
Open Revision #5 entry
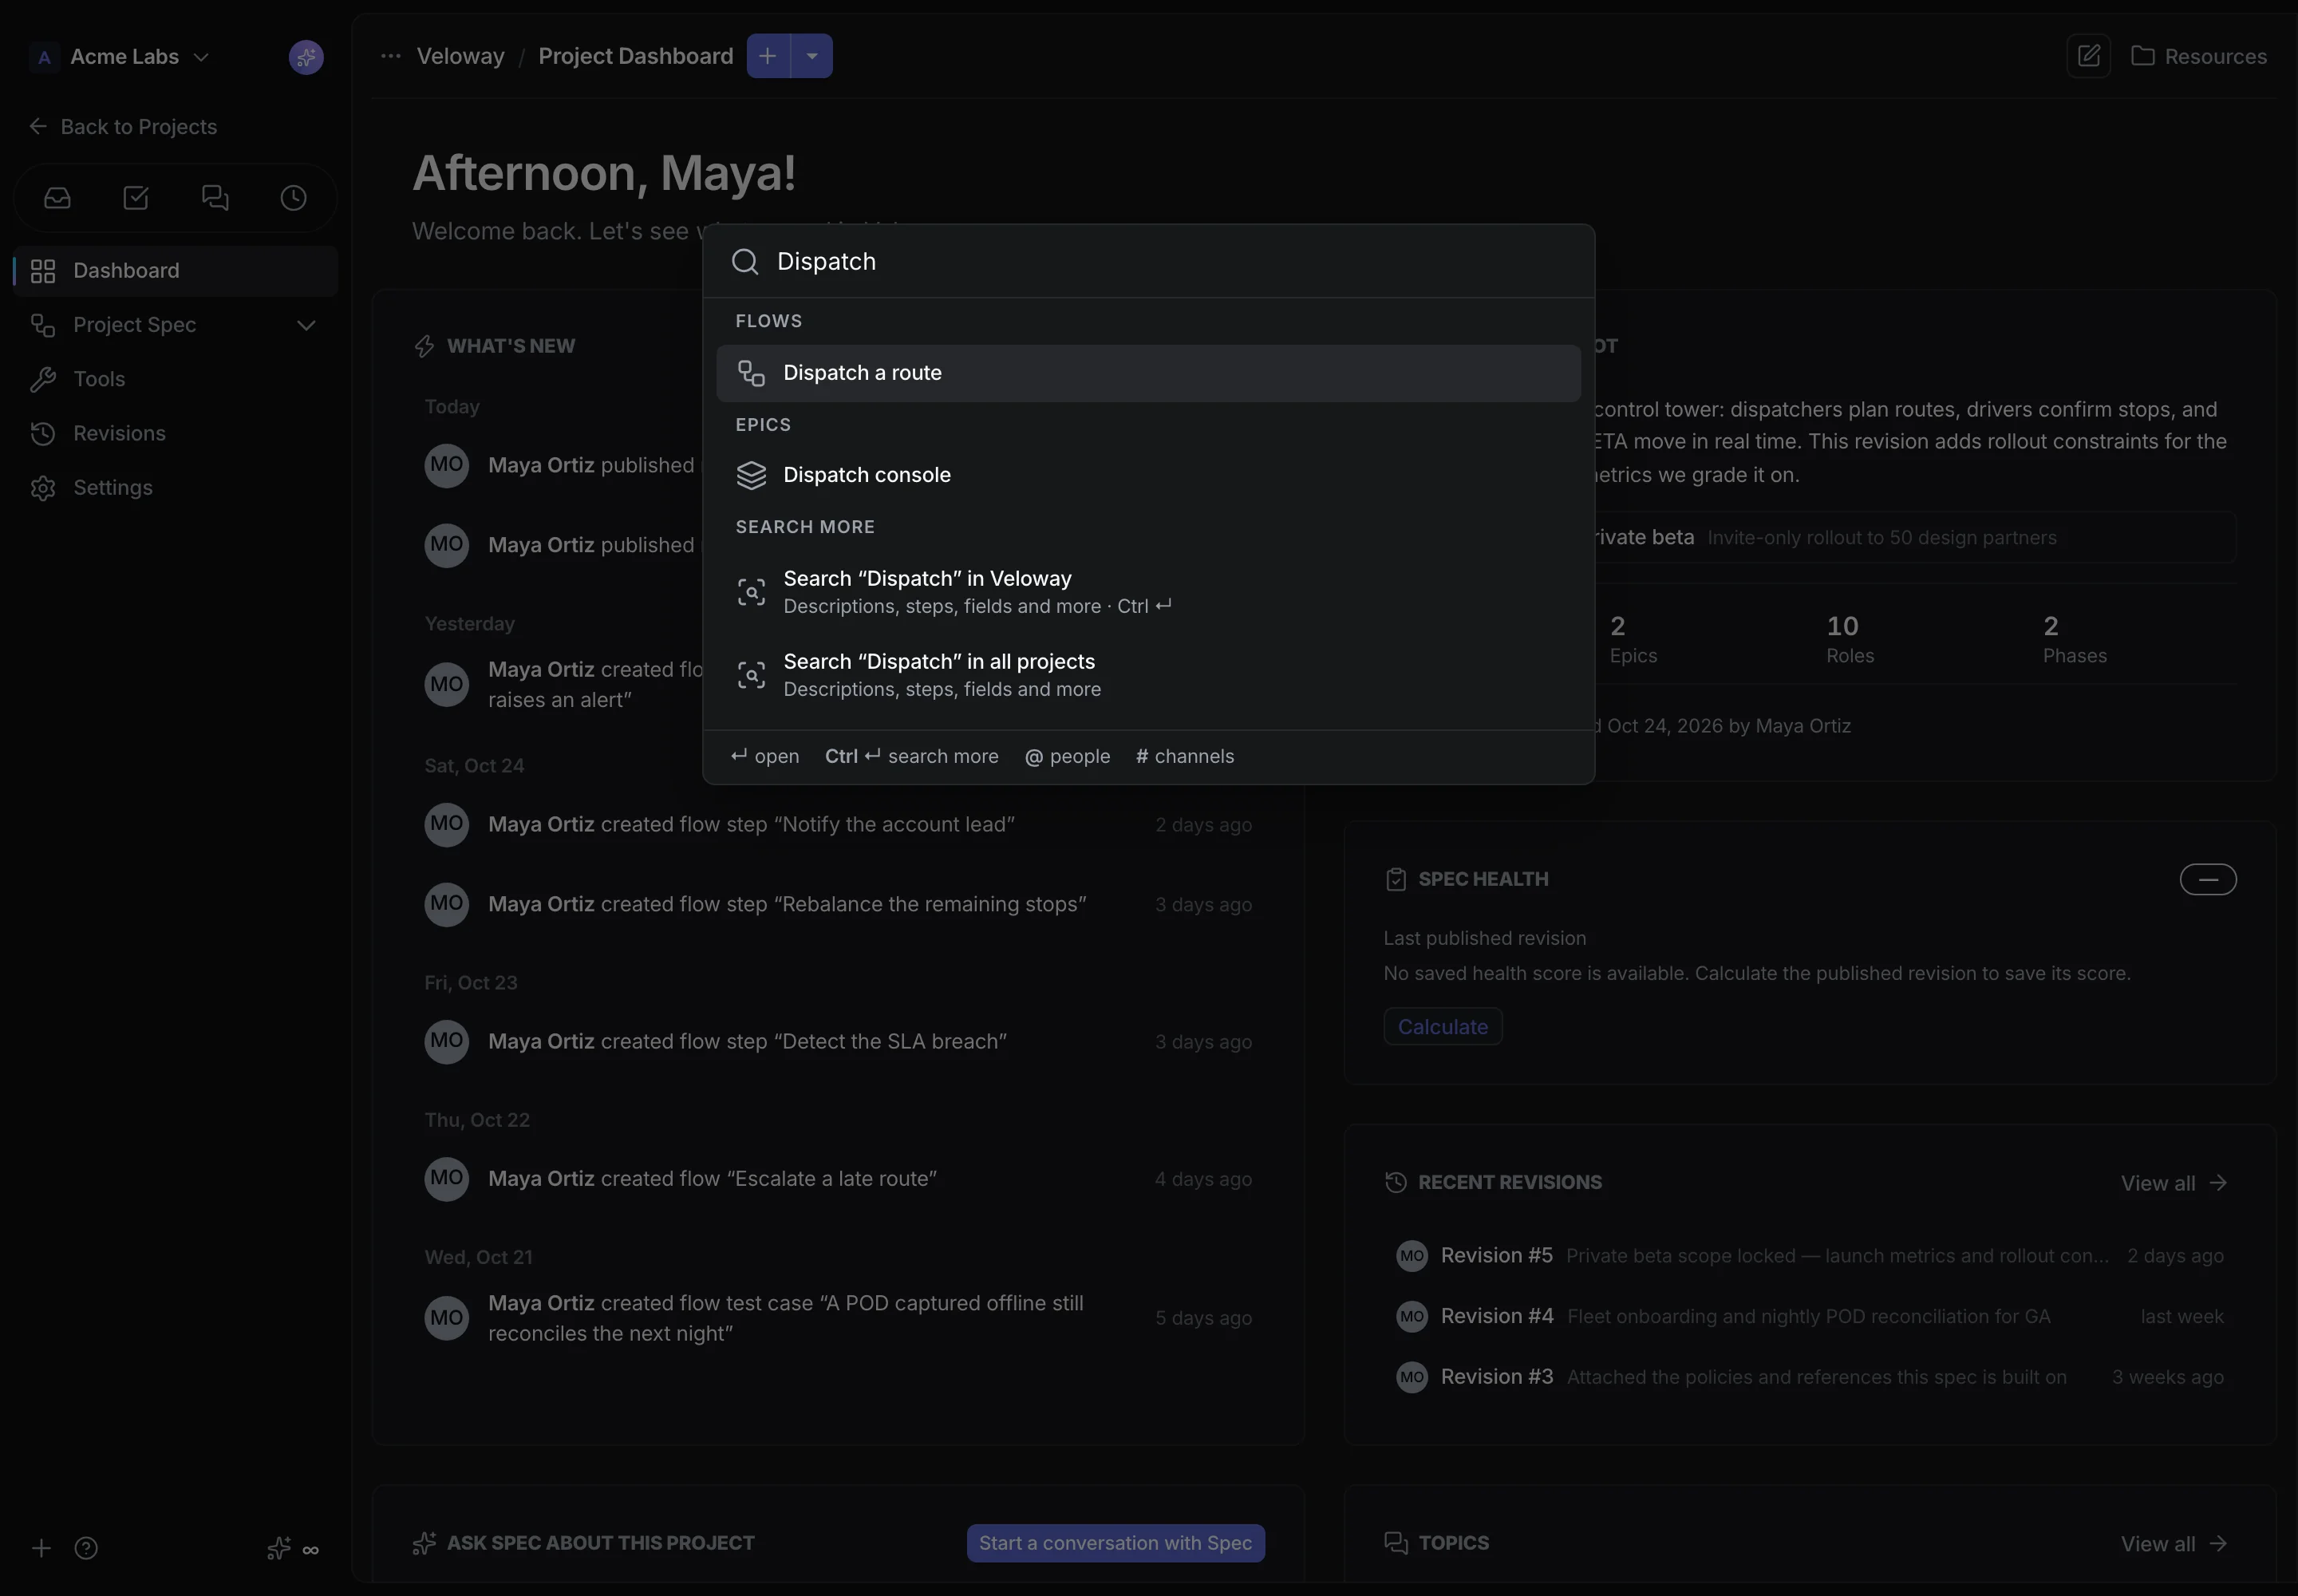[1809, 1256]
